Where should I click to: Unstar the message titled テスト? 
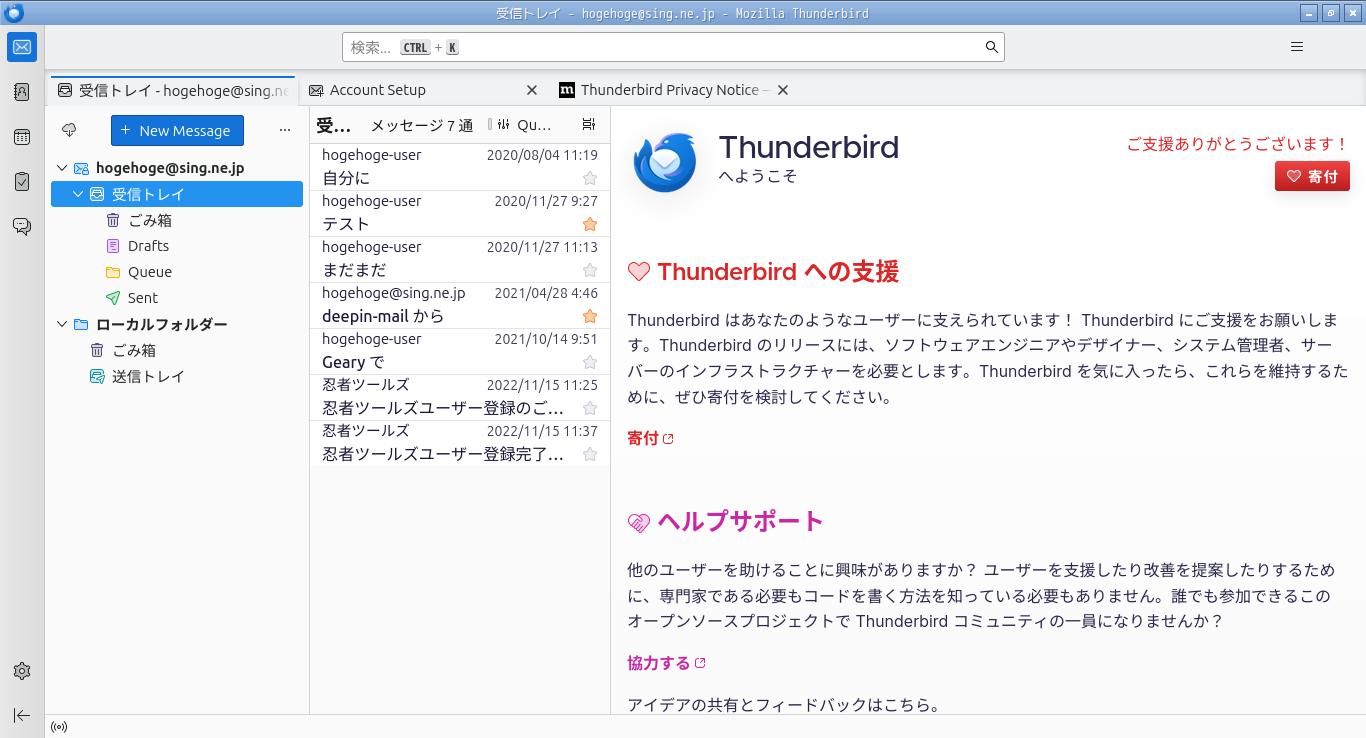click(590, 224)
